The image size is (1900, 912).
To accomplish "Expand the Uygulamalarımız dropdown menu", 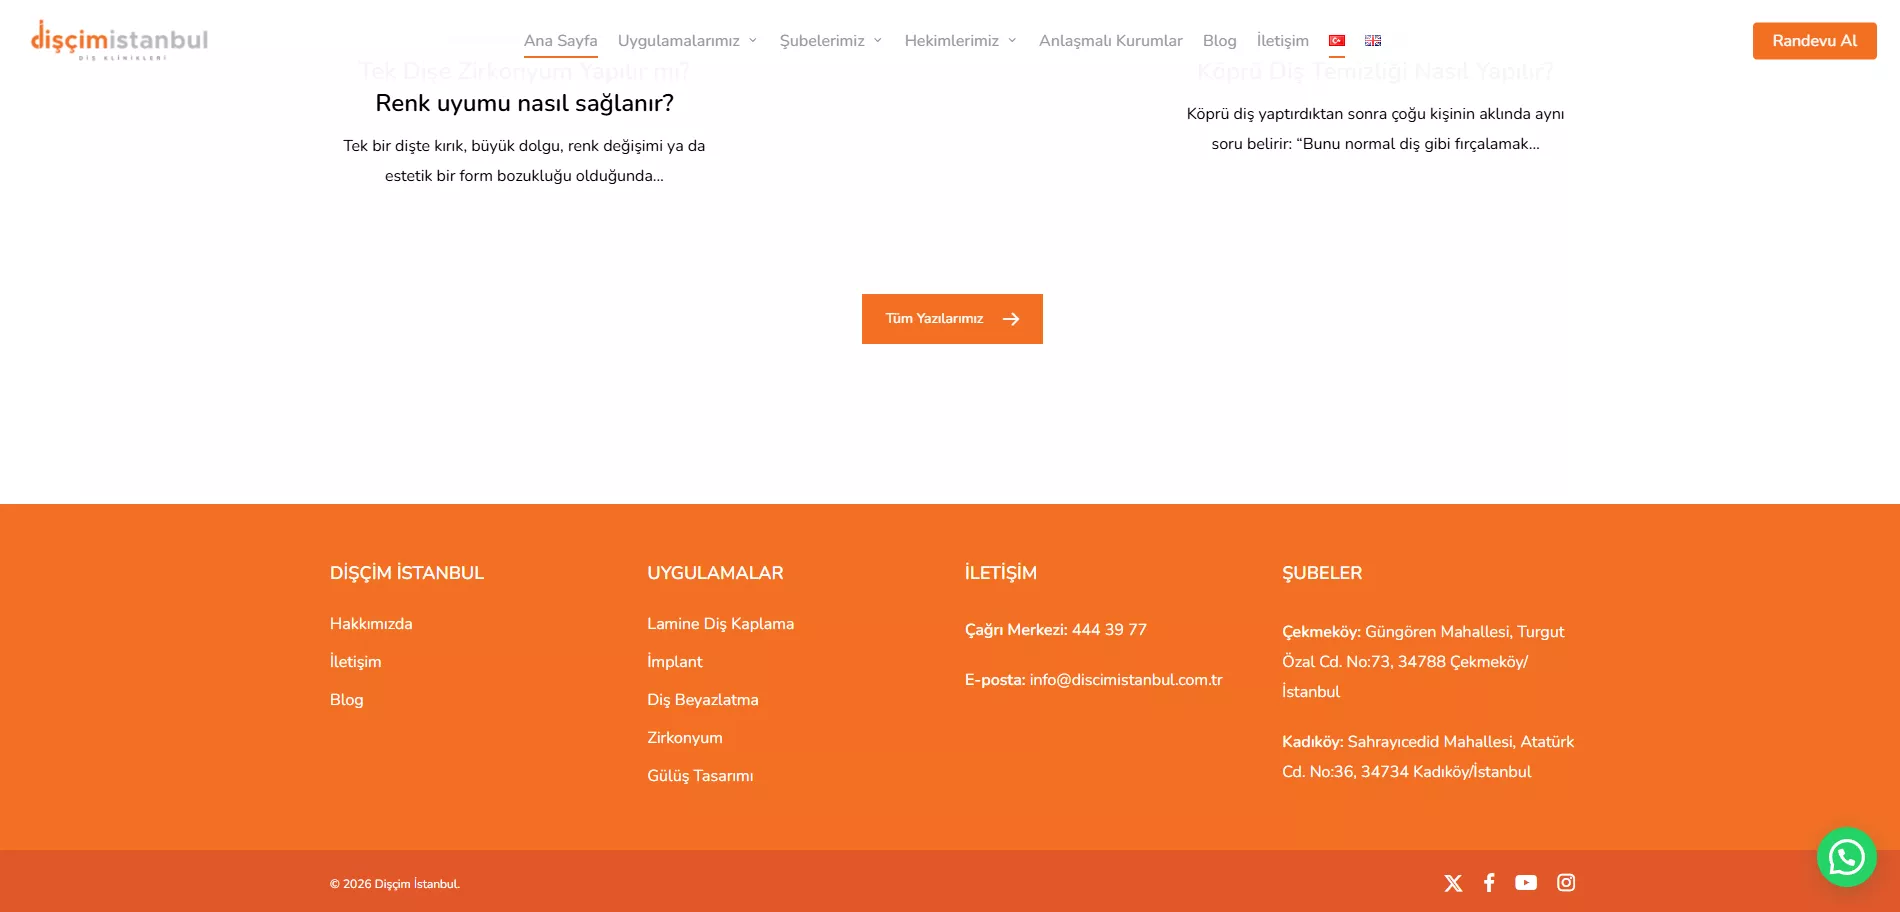I will pyautogui.click(x=687, y=41).
